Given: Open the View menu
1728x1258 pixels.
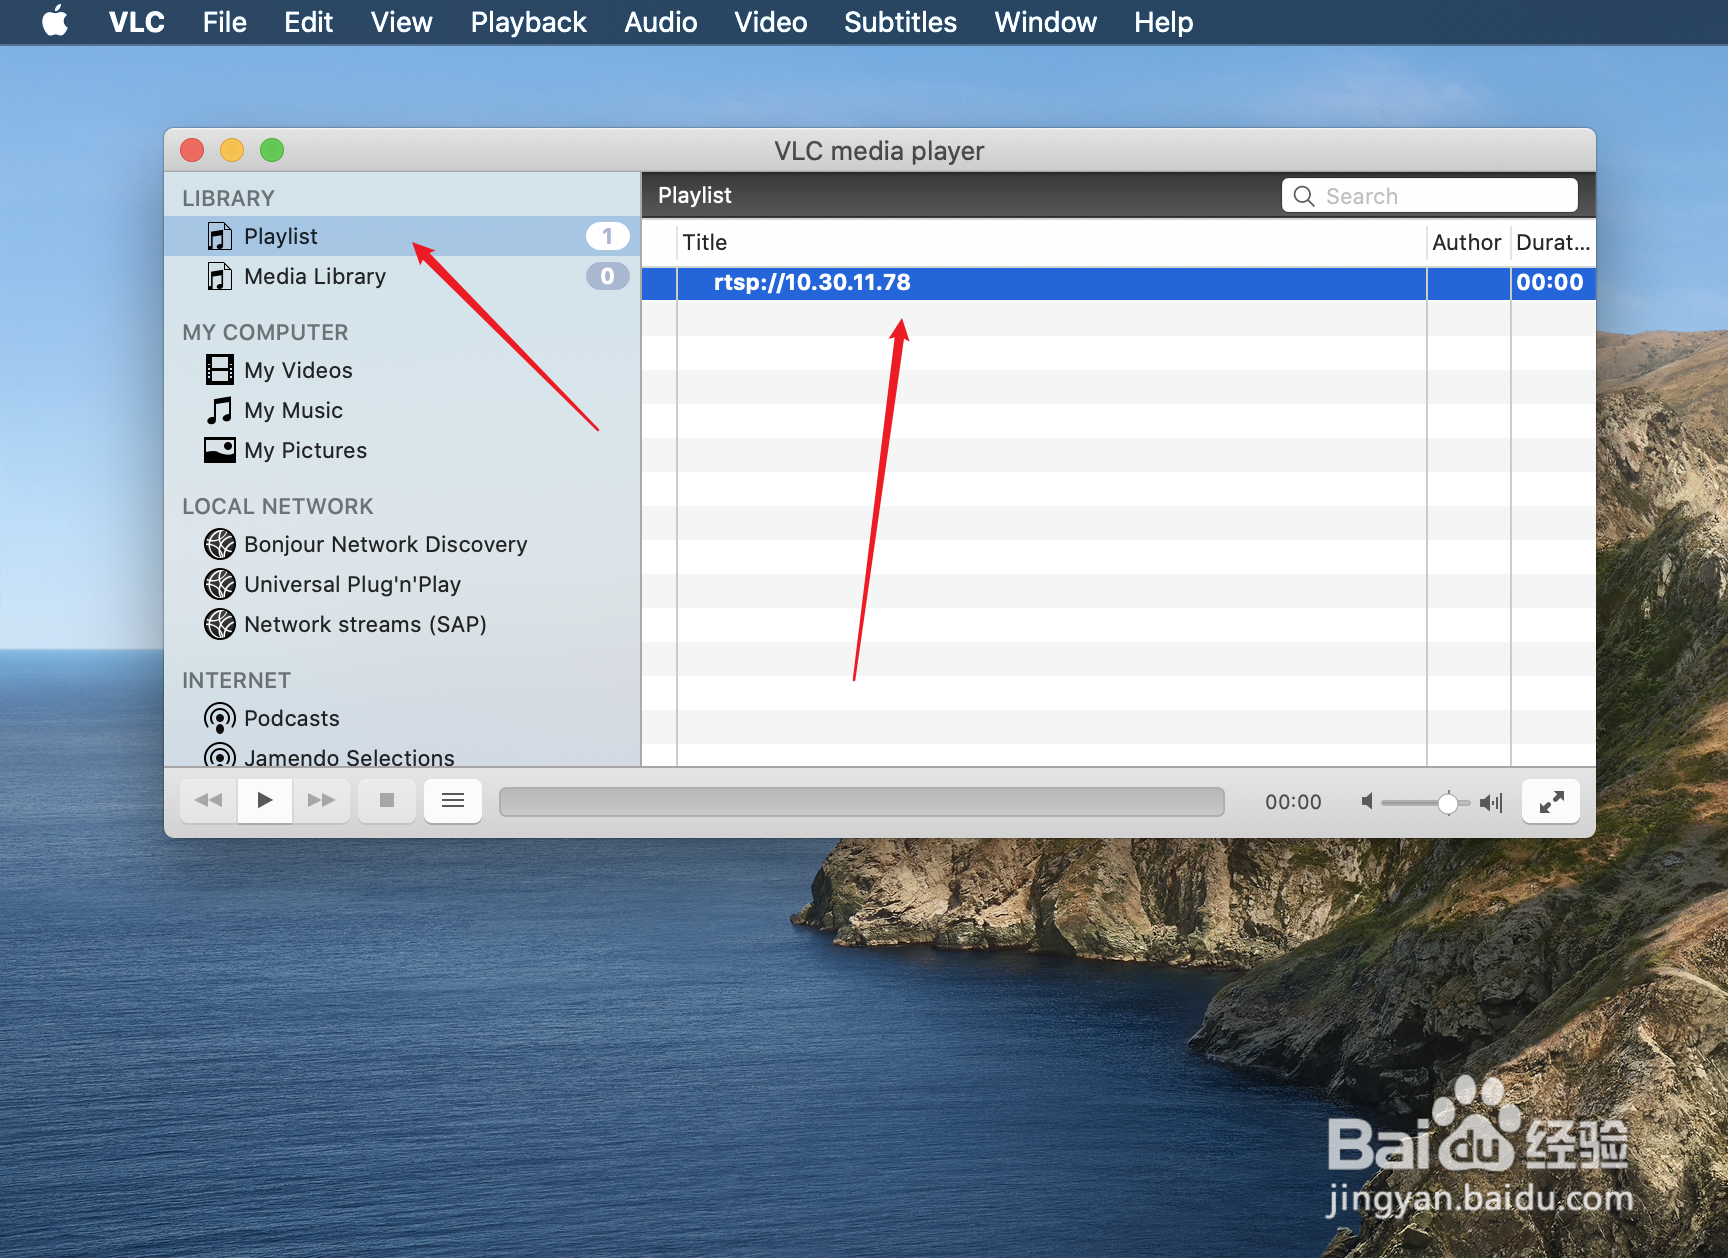Looking at the screenshot, I should point(402,22).
